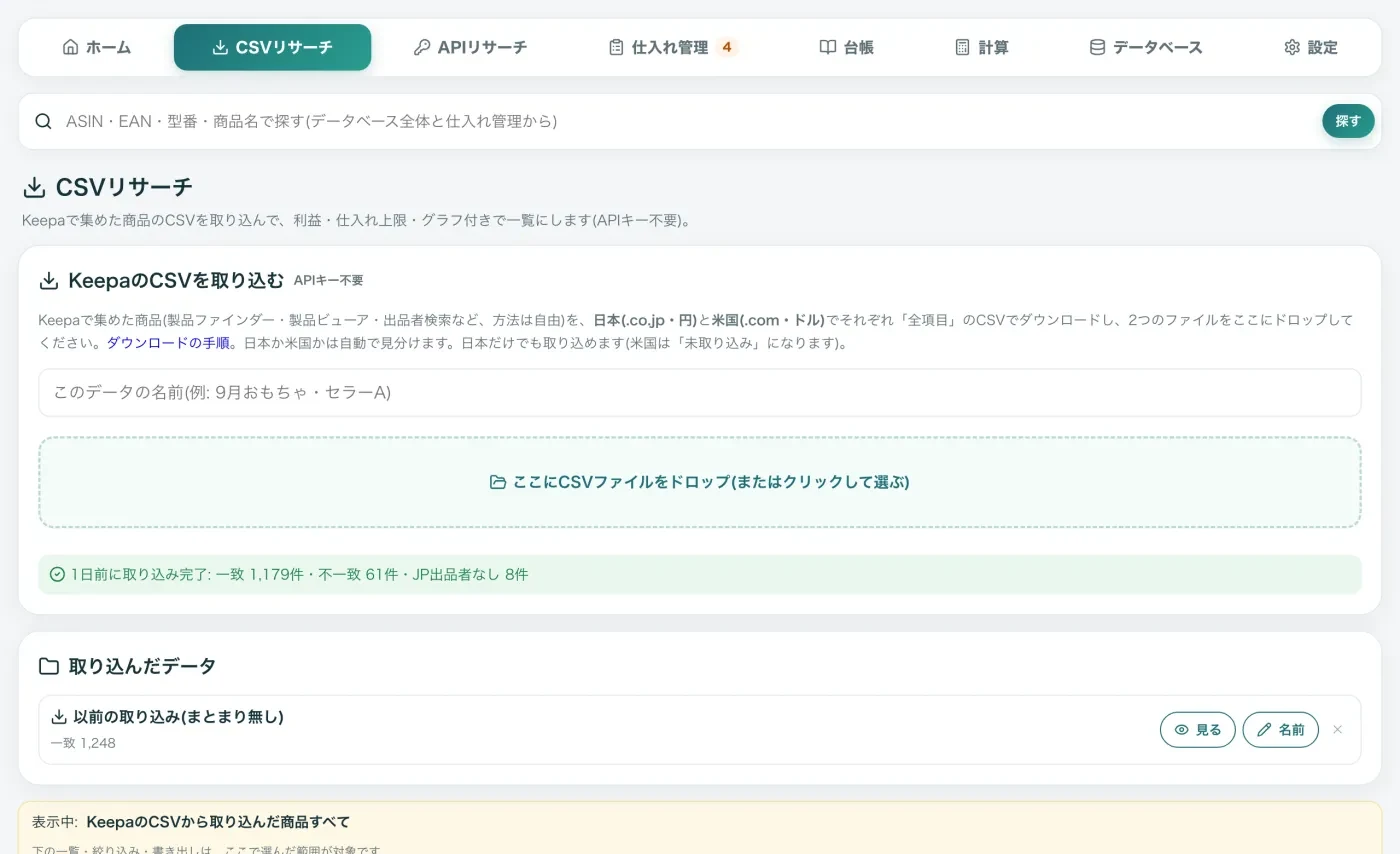Switch to the データベース tab
The height and width of the screenshot is (854, 1400).
[1145, 47]
